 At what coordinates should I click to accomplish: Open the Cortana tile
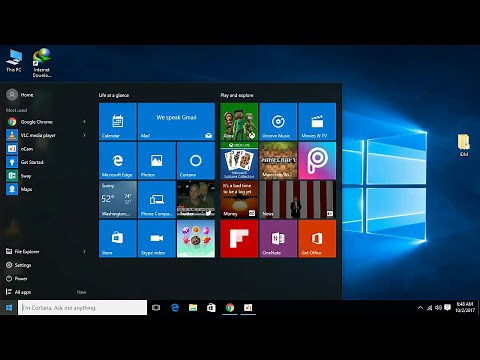point(196,160)
